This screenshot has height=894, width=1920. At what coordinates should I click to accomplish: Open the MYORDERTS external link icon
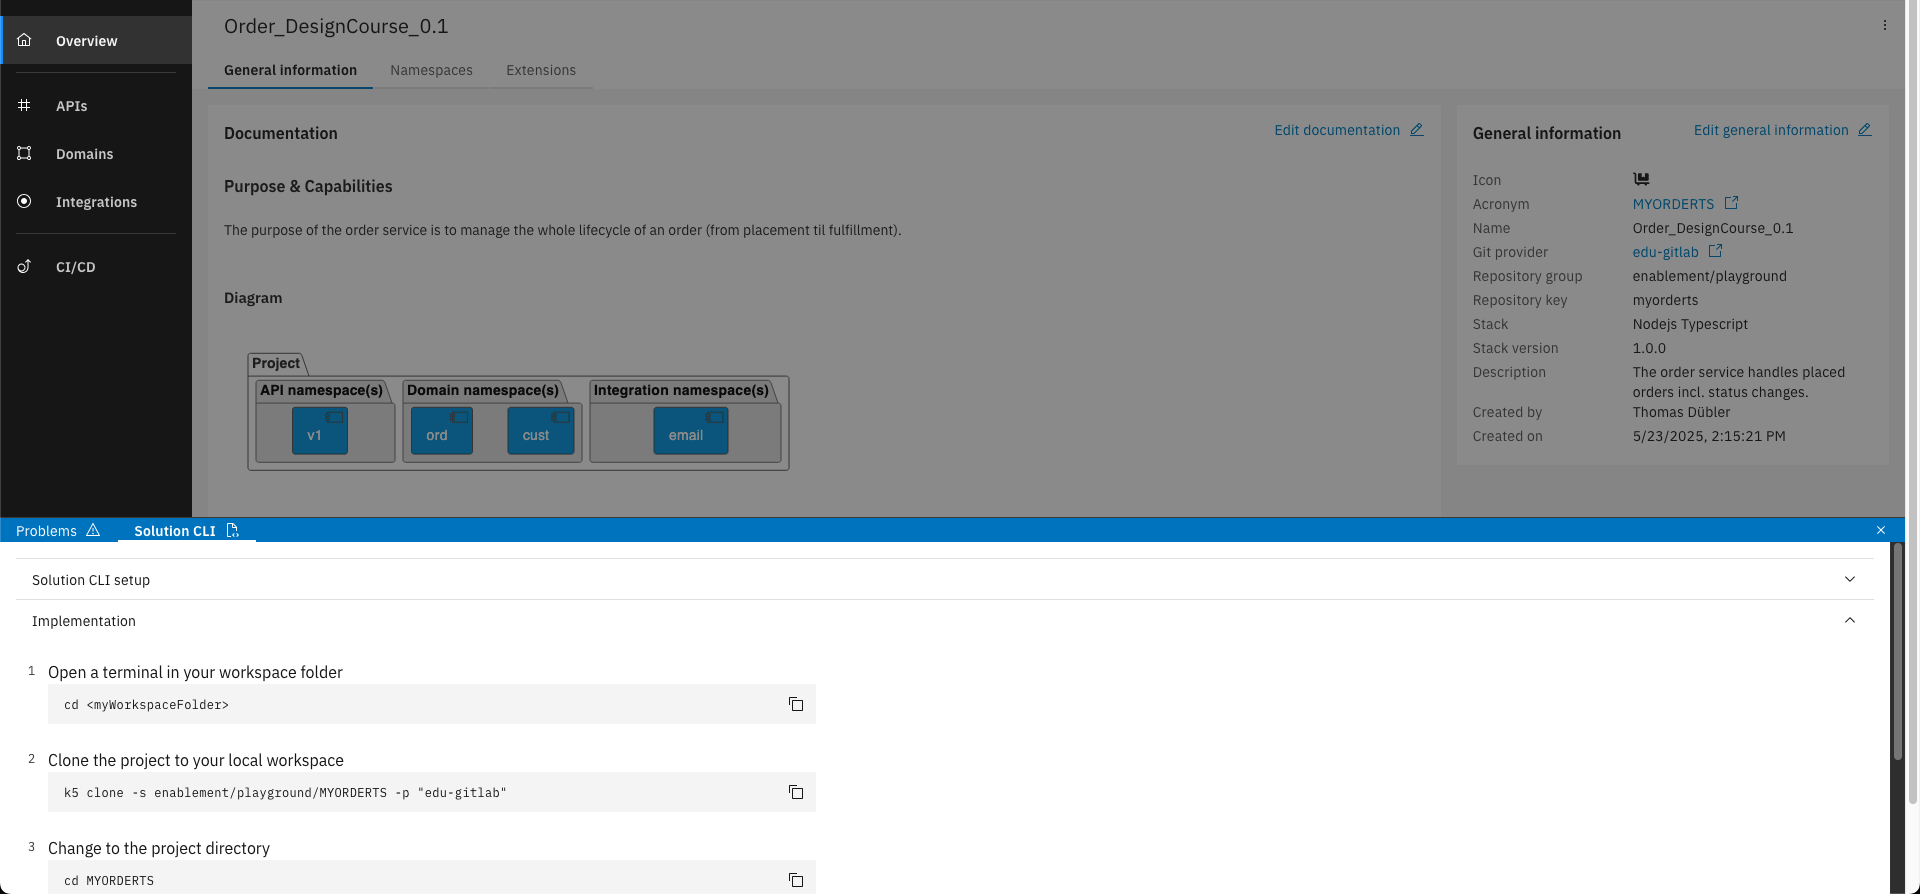pyautogui.click(x=1731, y=203)
